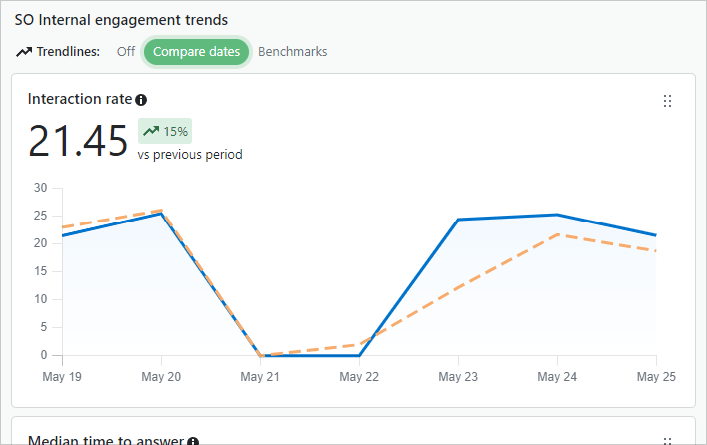This screenshot has width=707, height=445.
Task: Turn trendlines Off
Action: coord(125,52)
